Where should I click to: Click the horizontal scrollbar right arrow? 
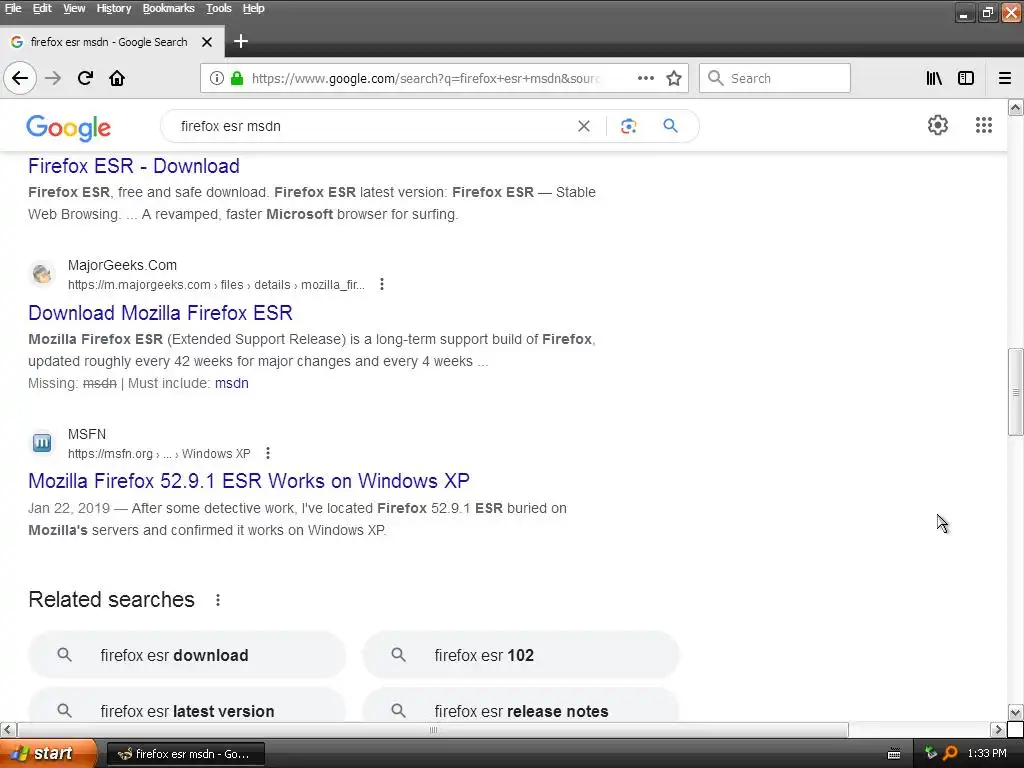click(997, 729)
